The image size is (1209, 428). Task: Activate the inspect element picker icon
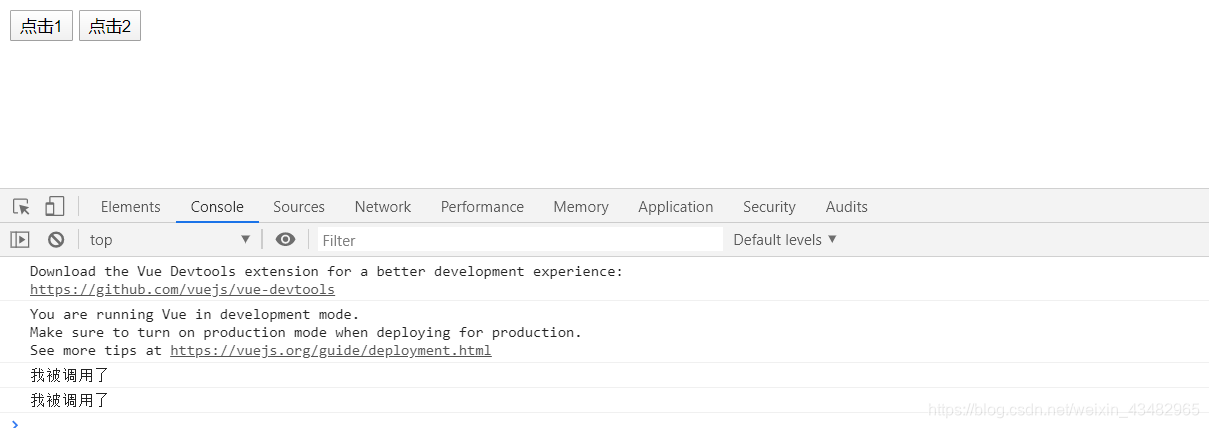pos(21,207)
